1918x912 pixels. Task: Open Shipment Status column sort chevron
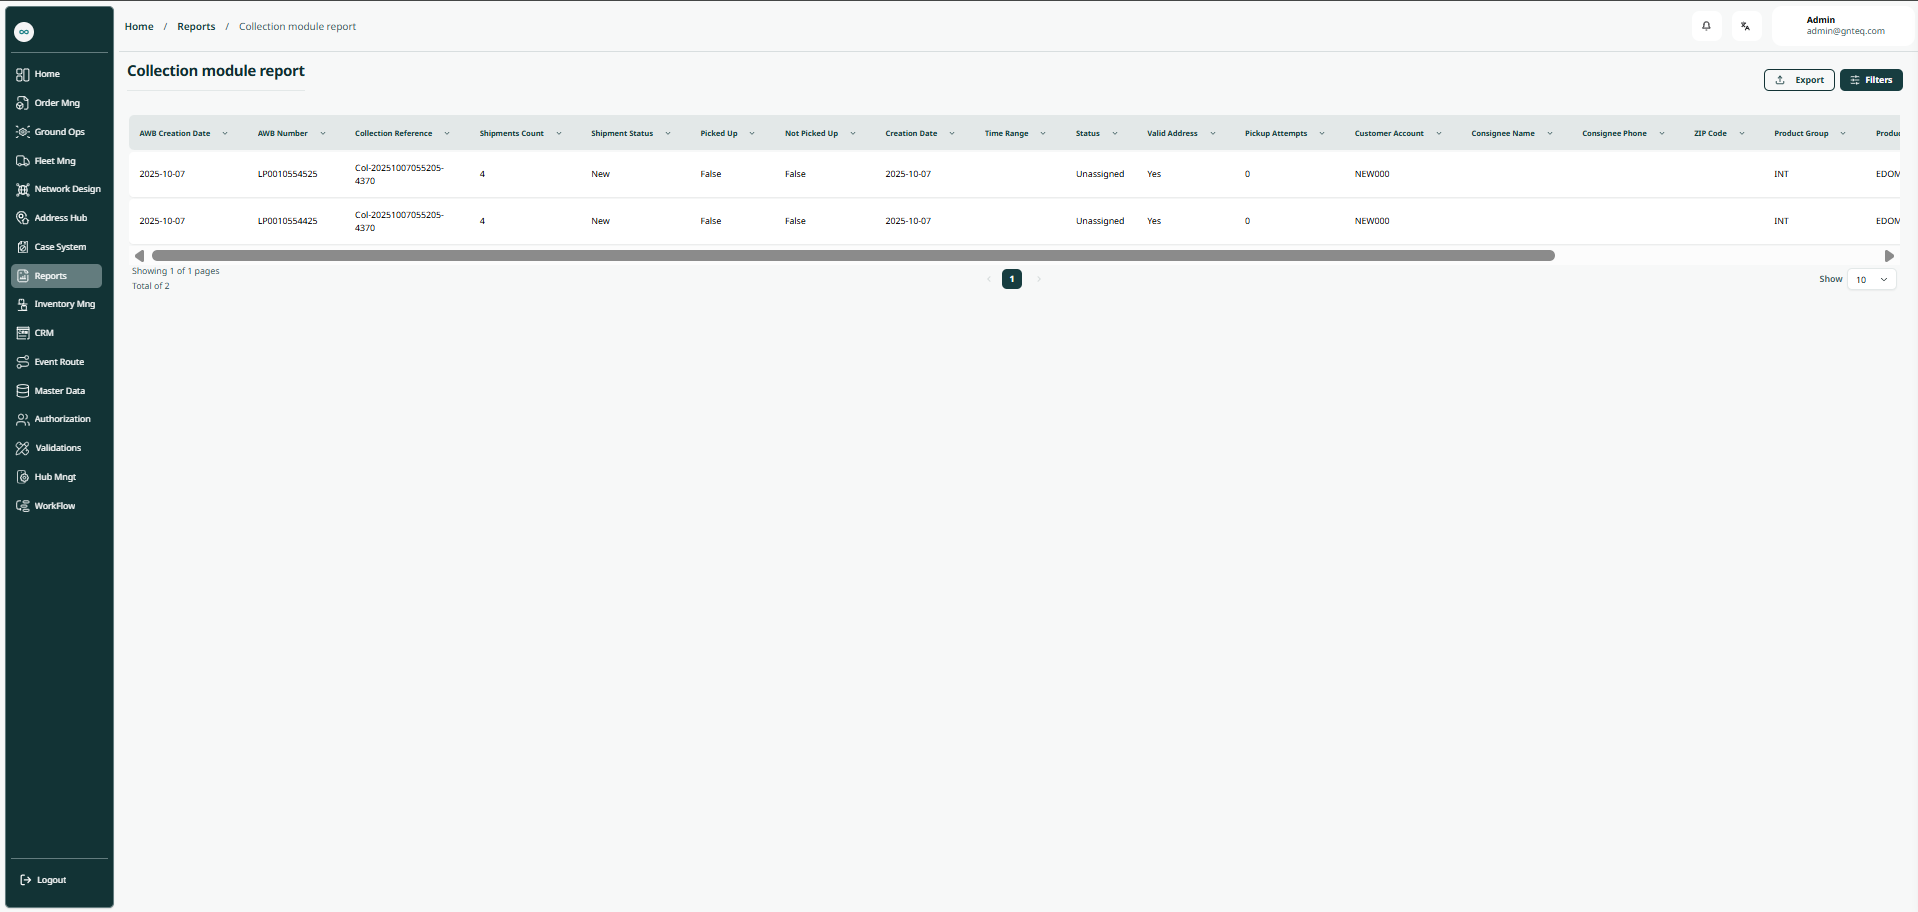668,134
